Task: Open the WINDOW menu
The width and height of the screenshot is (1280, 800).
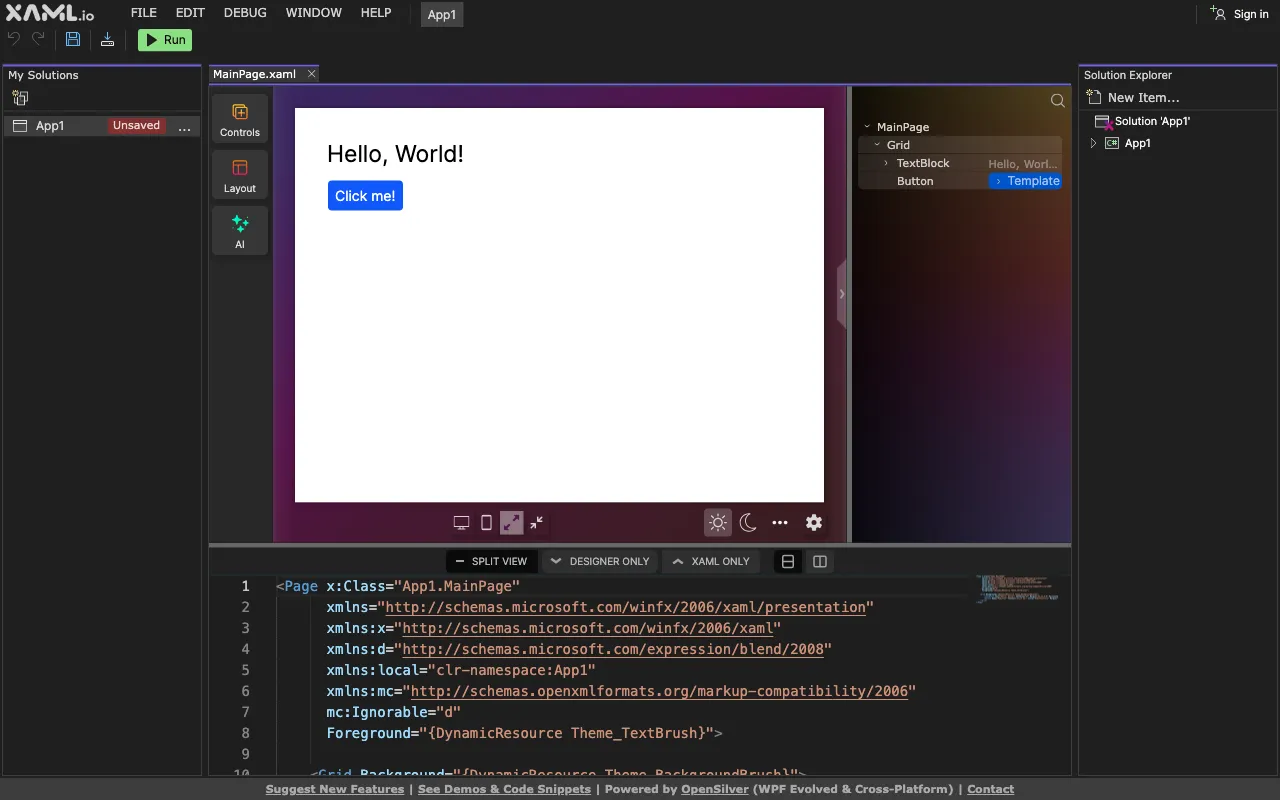Action: tap(314, 13)
